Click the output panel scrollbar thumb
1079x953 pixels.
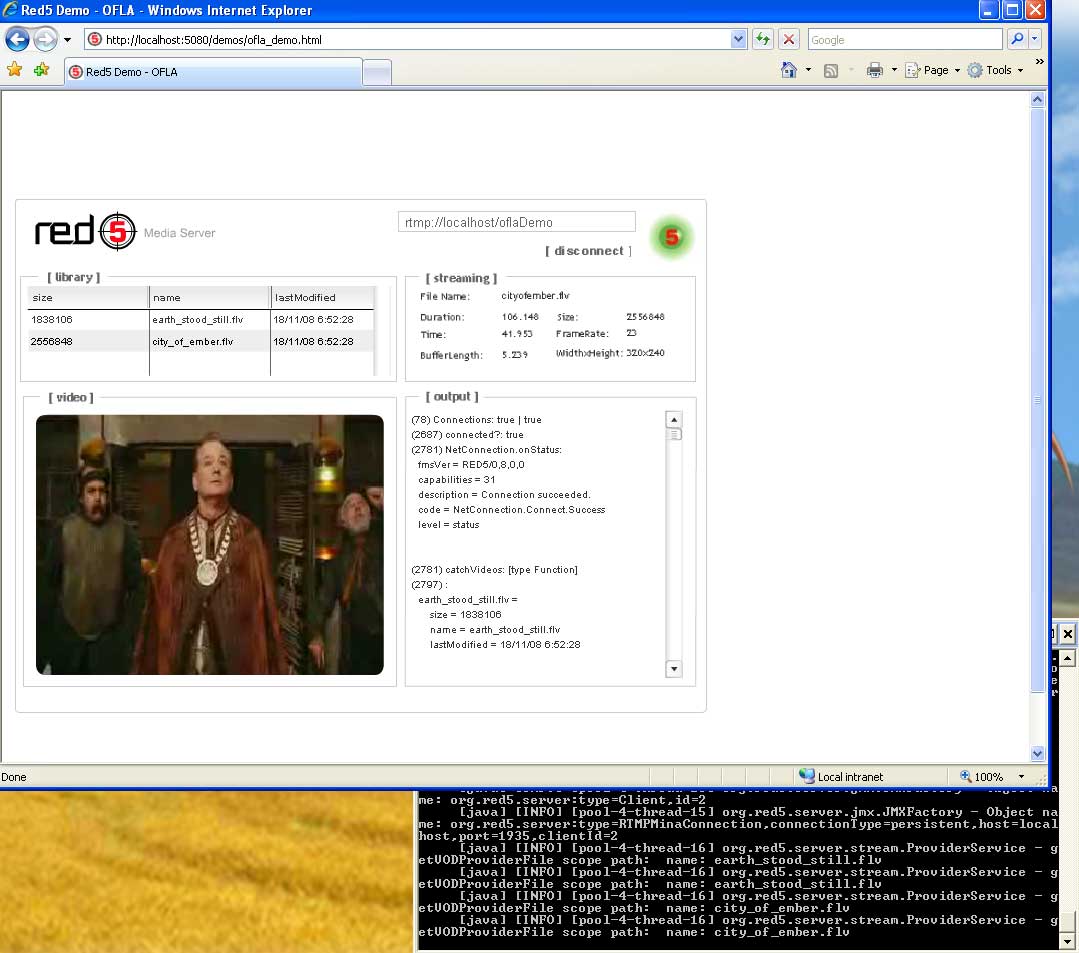click(674, 434)
